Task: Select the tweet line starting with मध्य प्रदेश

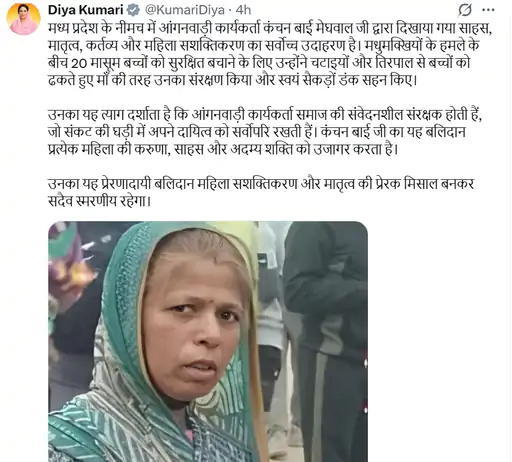Action: click(x=270, y=28)
